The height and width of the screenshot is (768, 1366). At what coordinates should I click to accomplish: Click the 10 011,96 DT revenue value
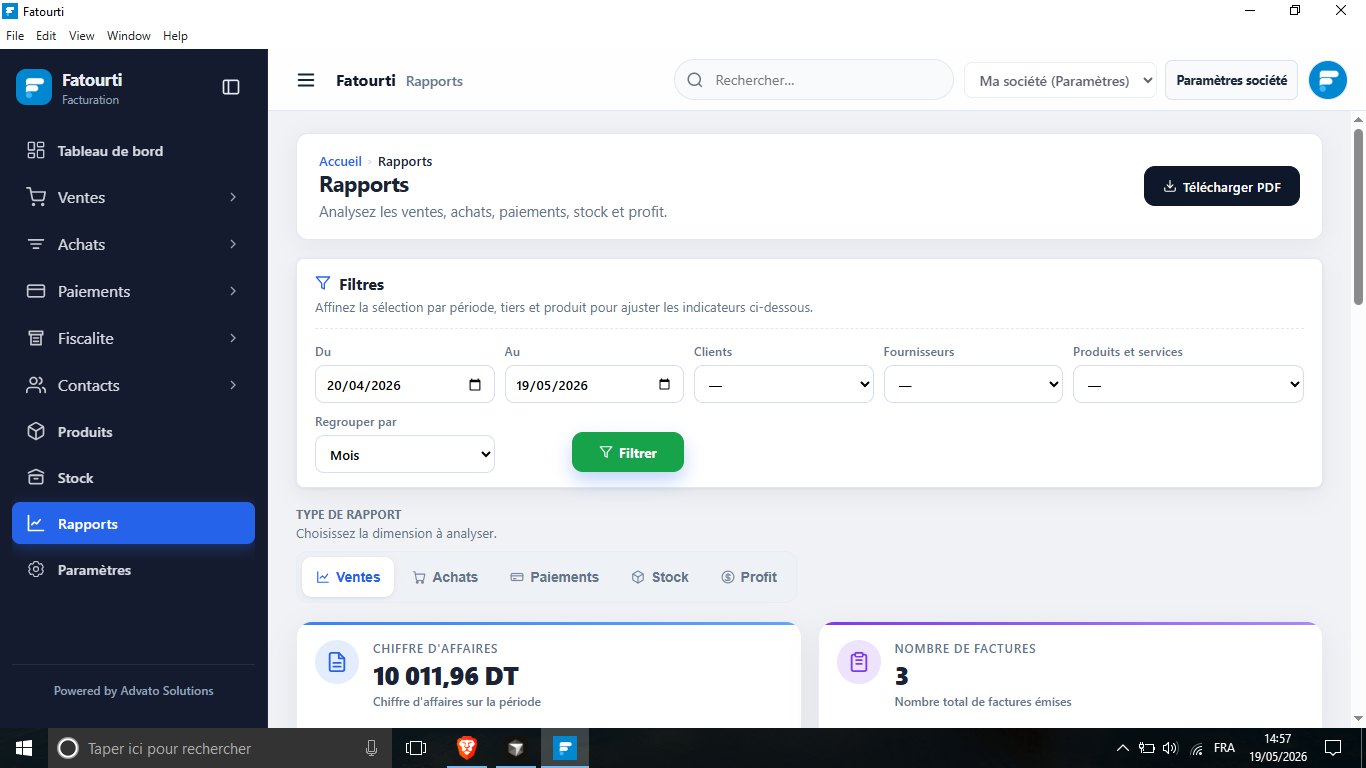coord(446,676)
